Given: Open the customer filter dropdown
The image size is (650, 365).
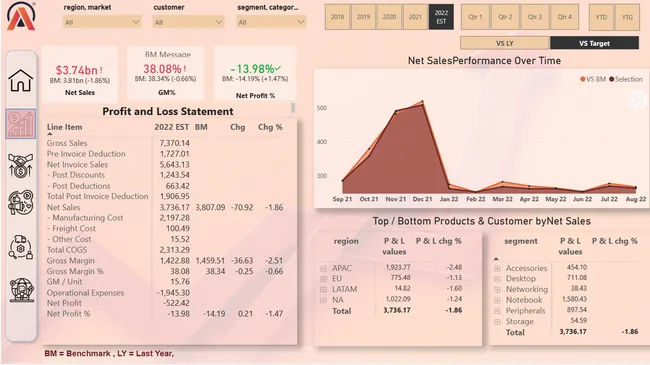Looking at the screenshot, I should (x=188, y=22).
